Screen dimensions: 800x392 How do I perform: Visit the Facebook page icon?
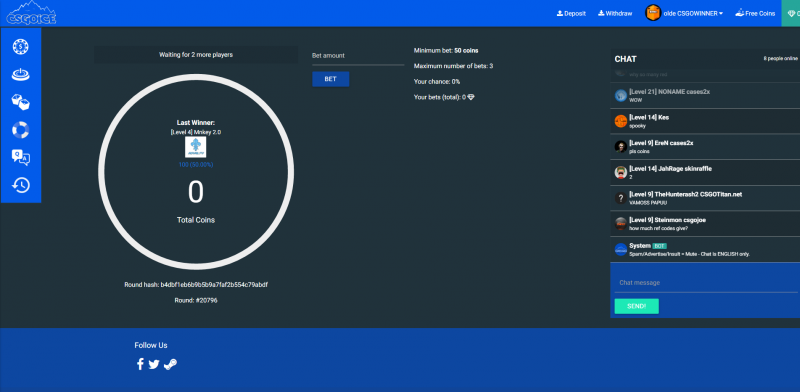pyautogui.click(x=140, y=364)
